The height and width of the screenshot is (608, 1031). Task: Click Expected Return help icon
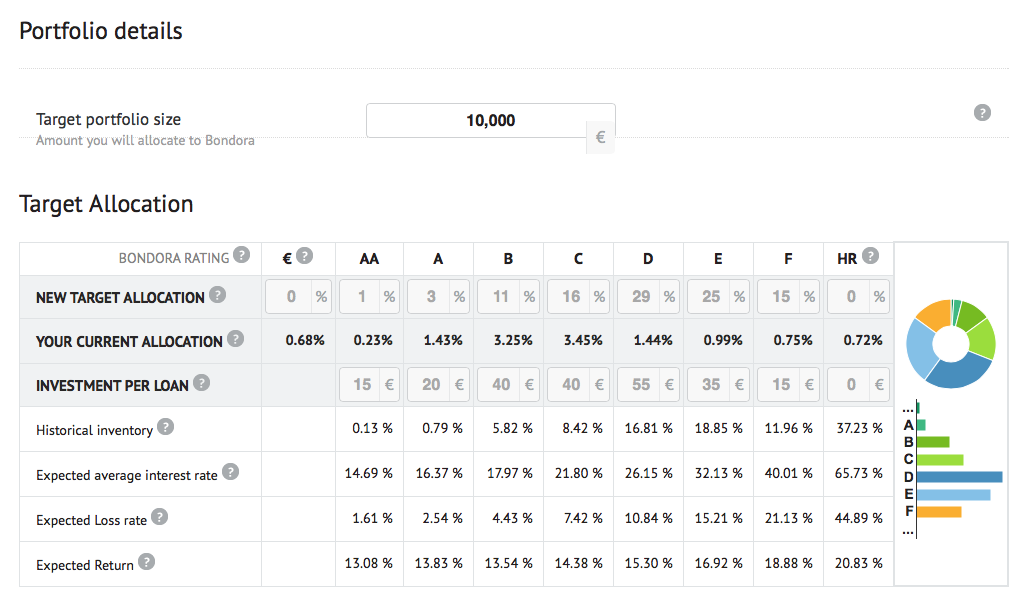coord(146,562)
